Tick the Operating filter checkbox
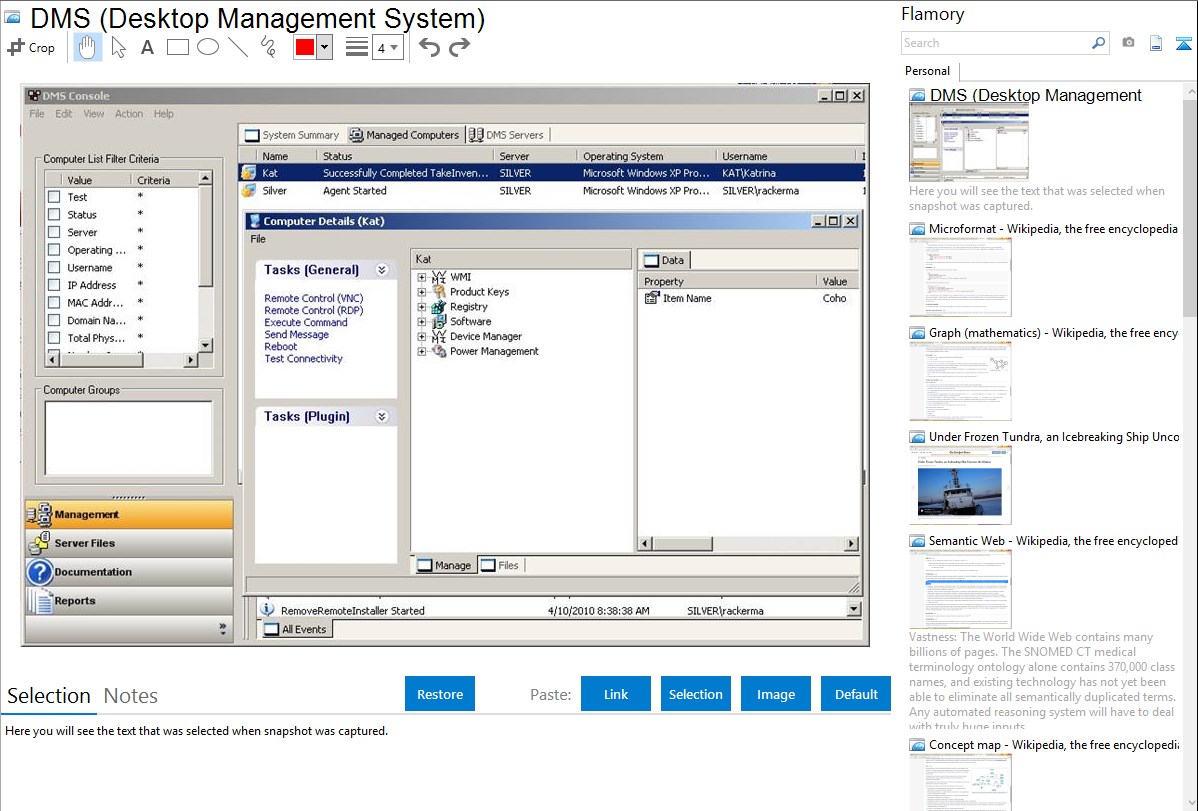The height and width of the screenshot is (811, 1198). [x=54, y=250]
